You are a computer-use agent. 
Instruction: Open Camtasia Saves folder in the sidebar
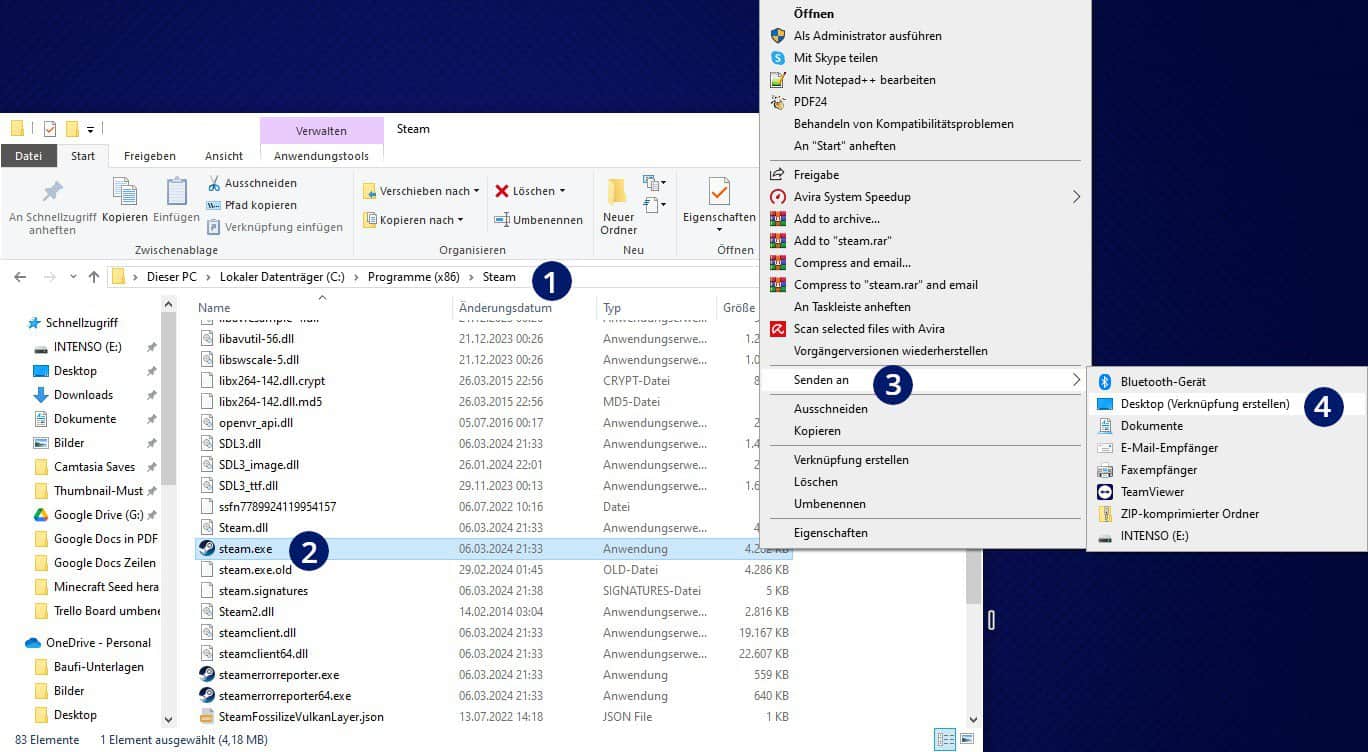(94, 467)
